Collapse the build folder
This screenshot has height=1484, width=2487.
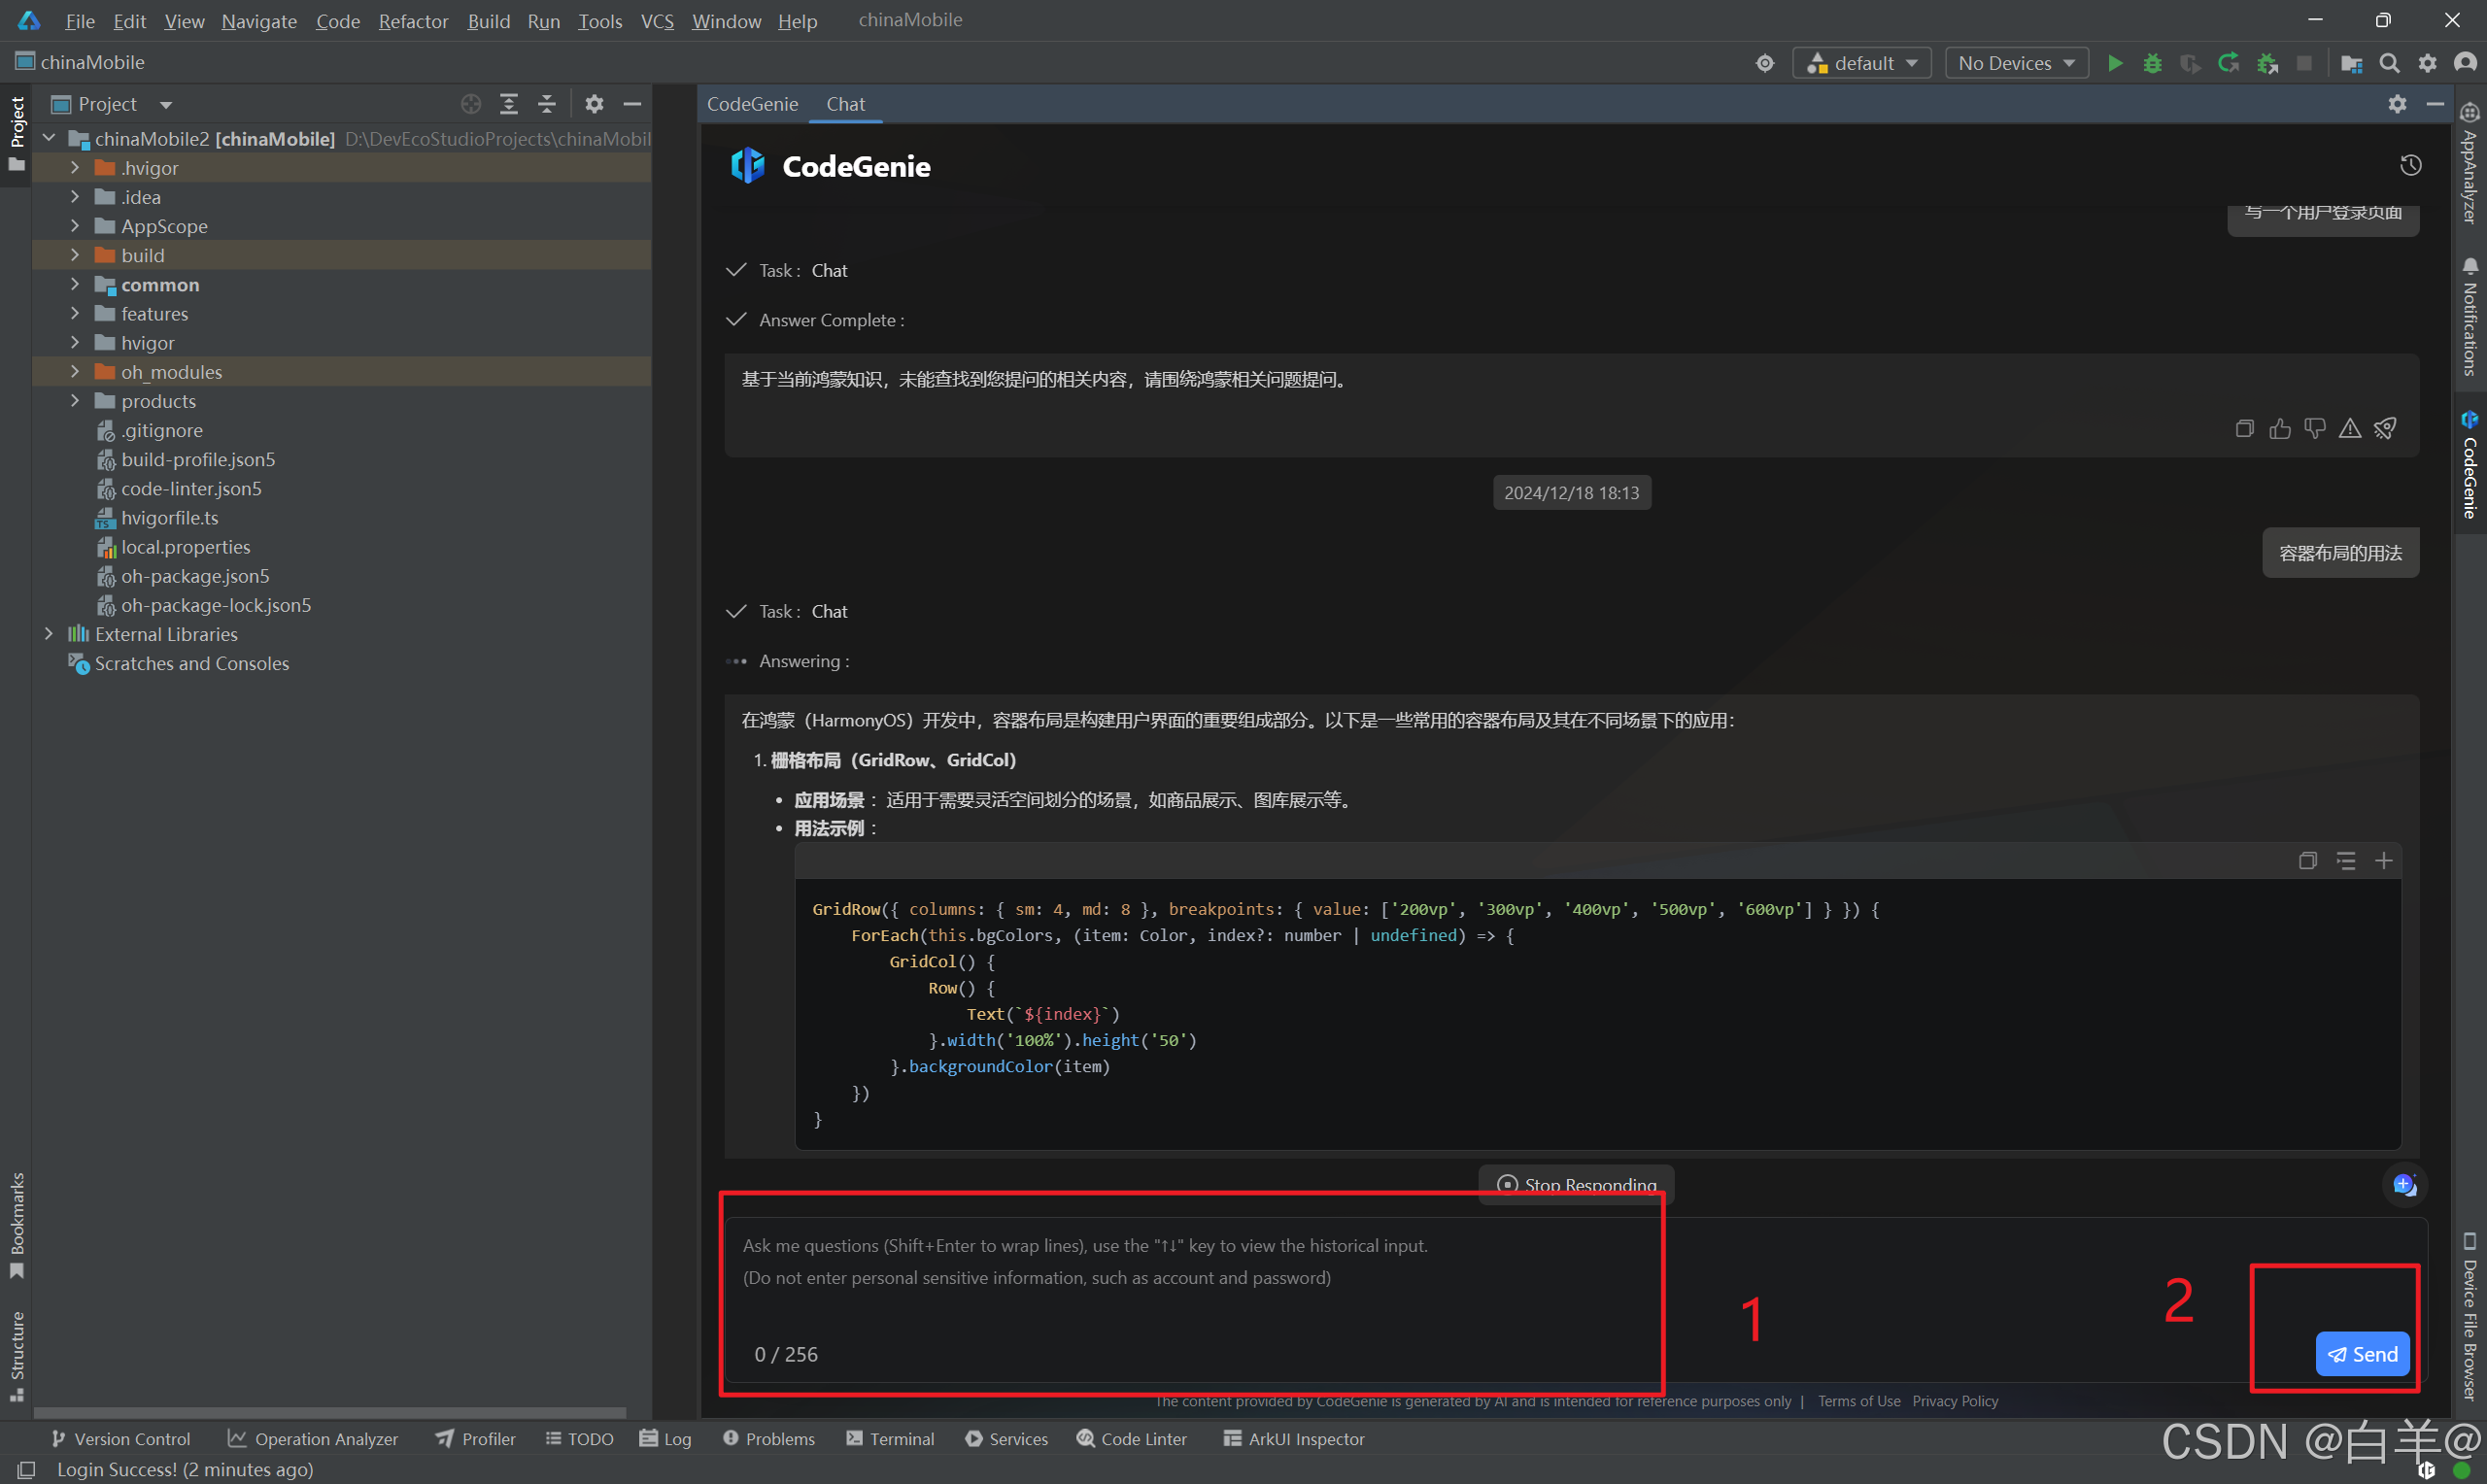click(75, 255)
